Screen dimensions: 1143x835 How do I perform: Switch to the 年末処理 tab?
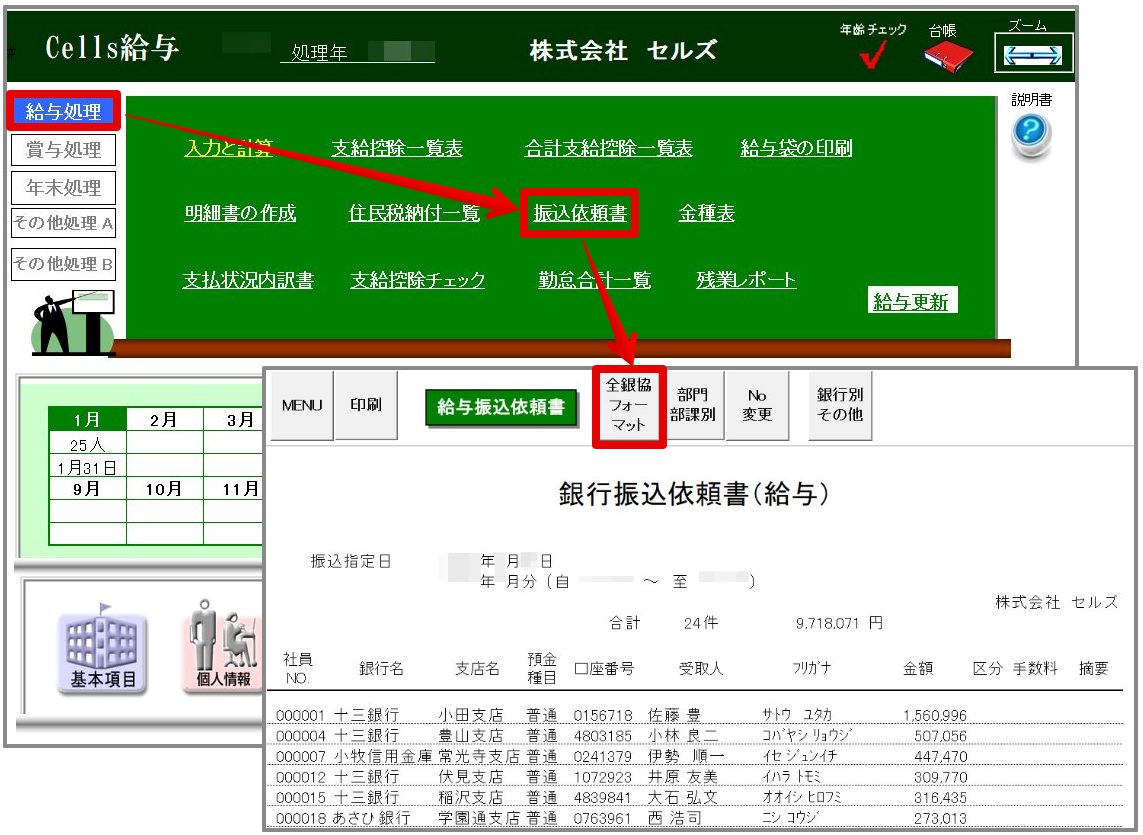click(64, 188)
